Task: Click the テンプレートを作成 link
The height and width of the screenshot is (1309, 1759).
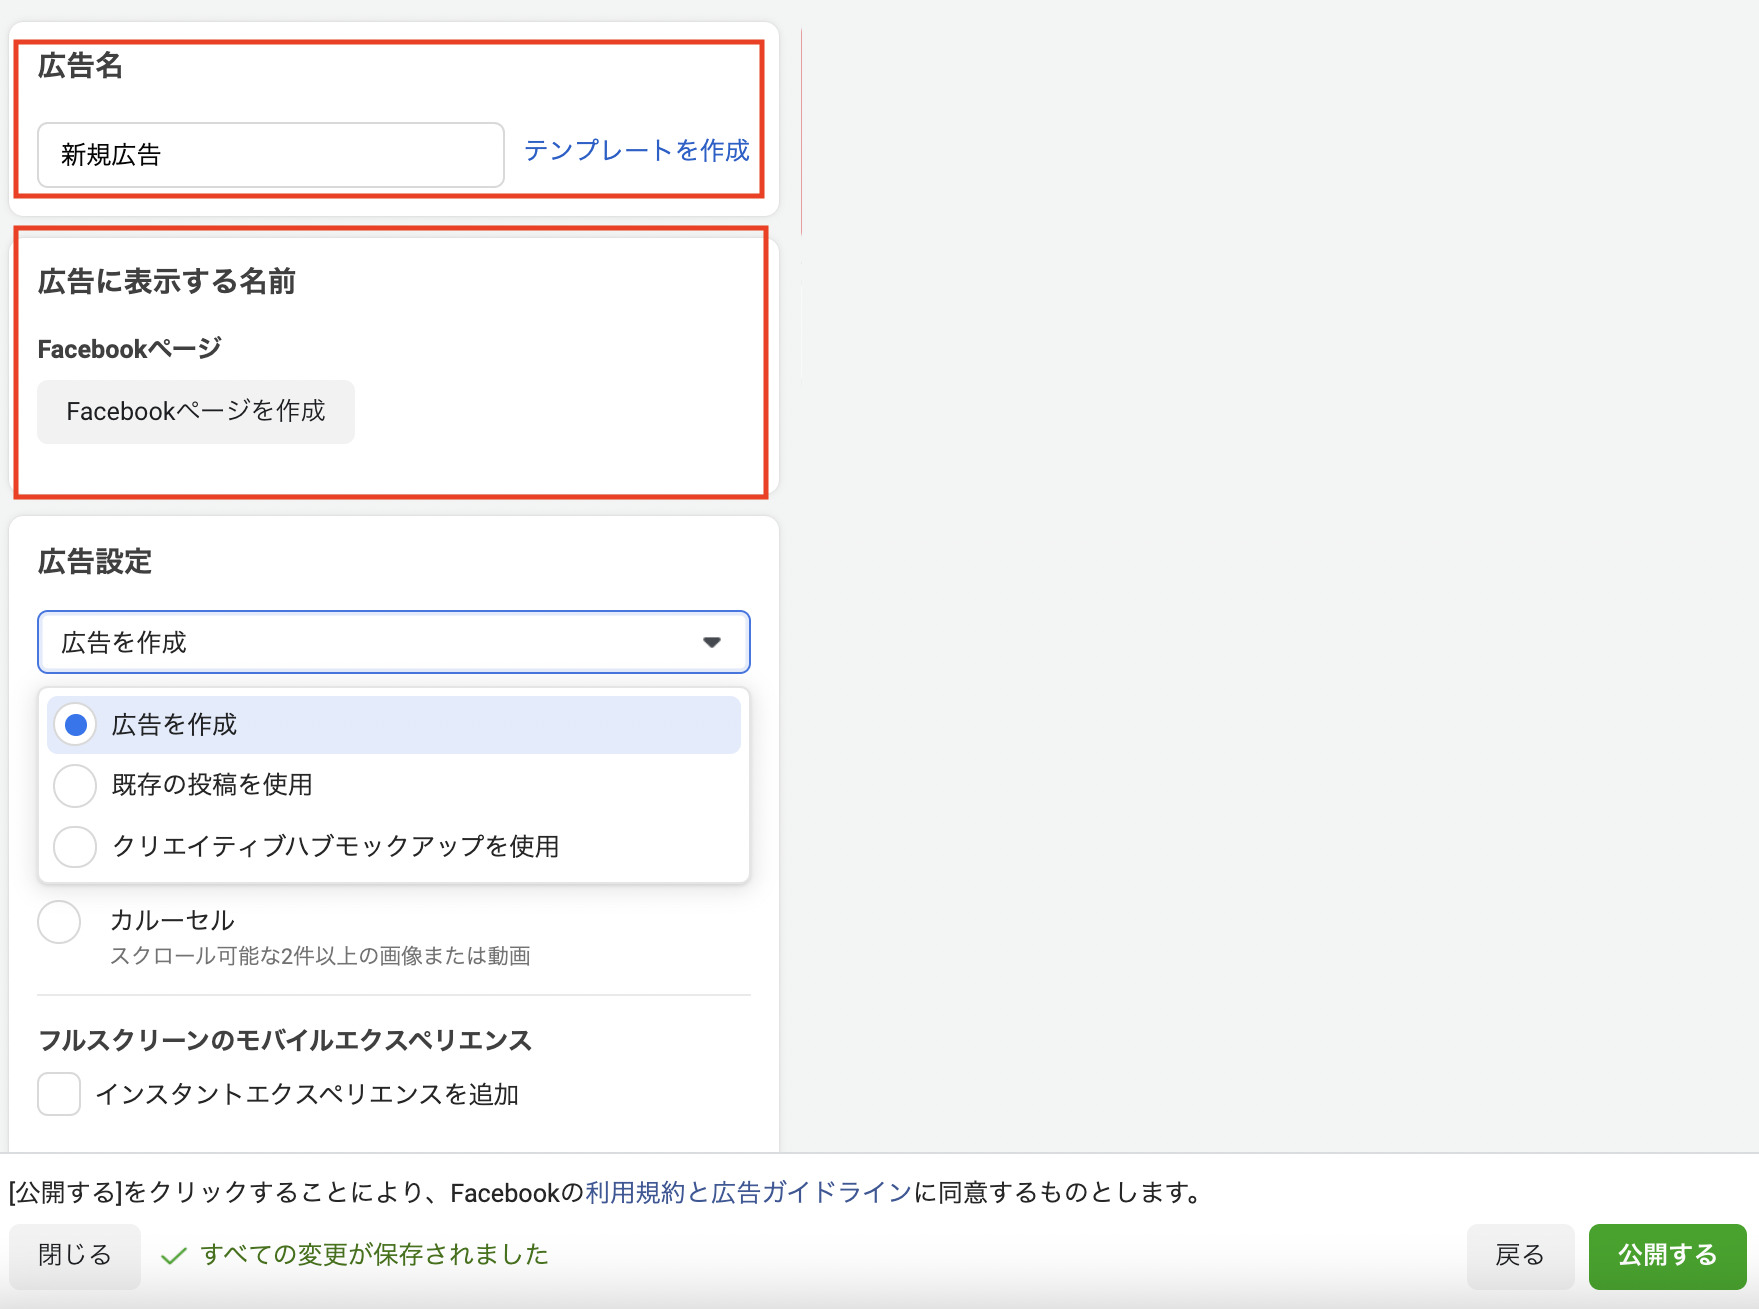Action: point(636,151)
